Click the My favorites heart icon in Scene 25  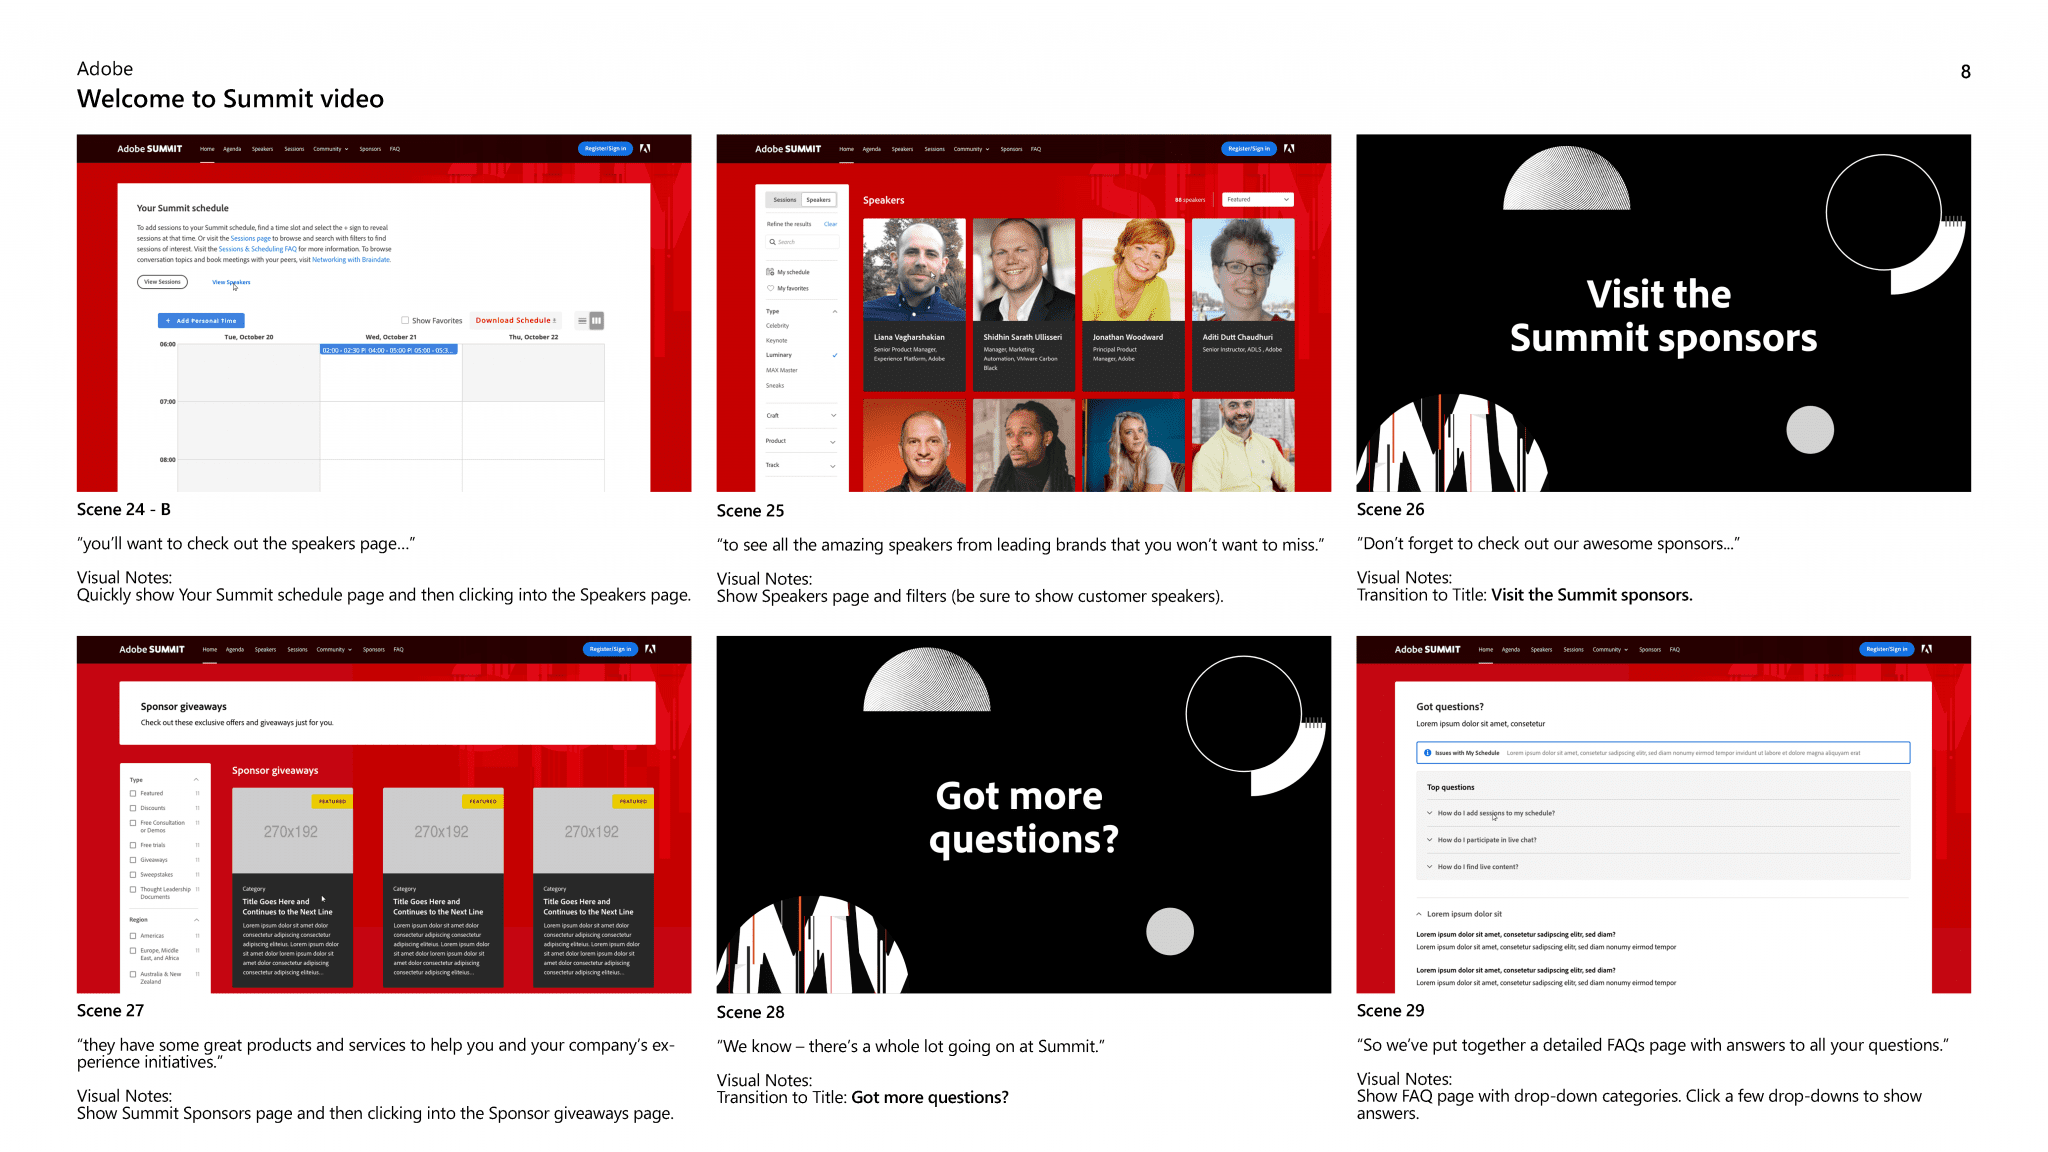[x=770, y=288]
